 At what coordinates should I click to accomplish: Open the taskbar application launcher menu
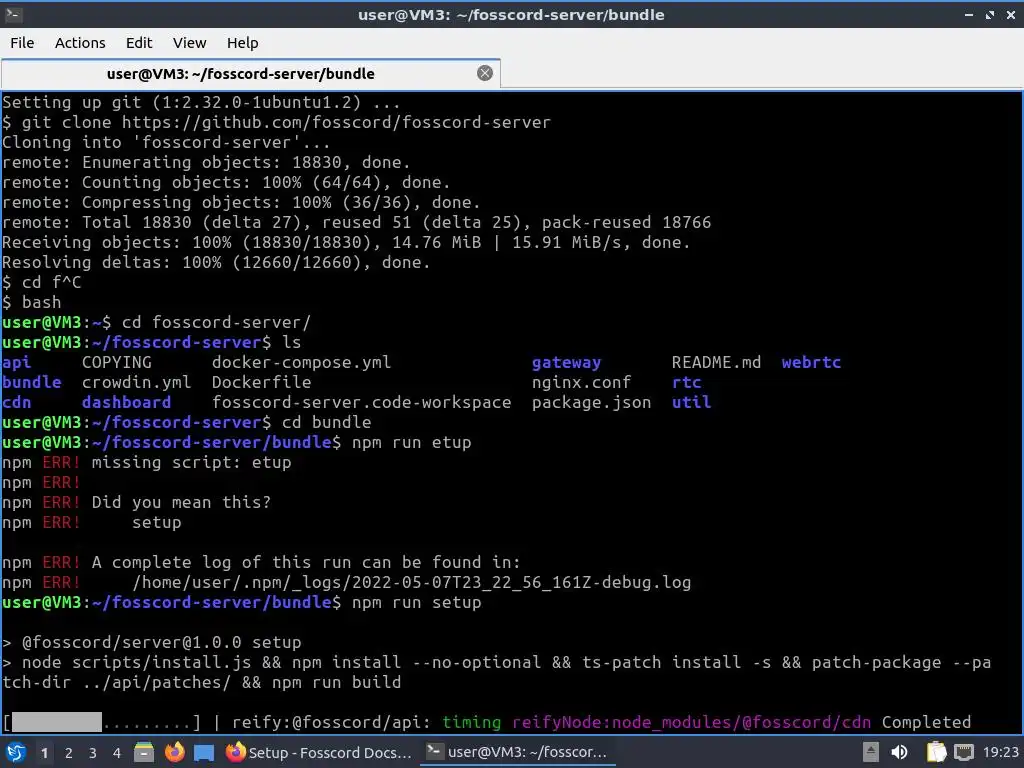pos(16,752)
